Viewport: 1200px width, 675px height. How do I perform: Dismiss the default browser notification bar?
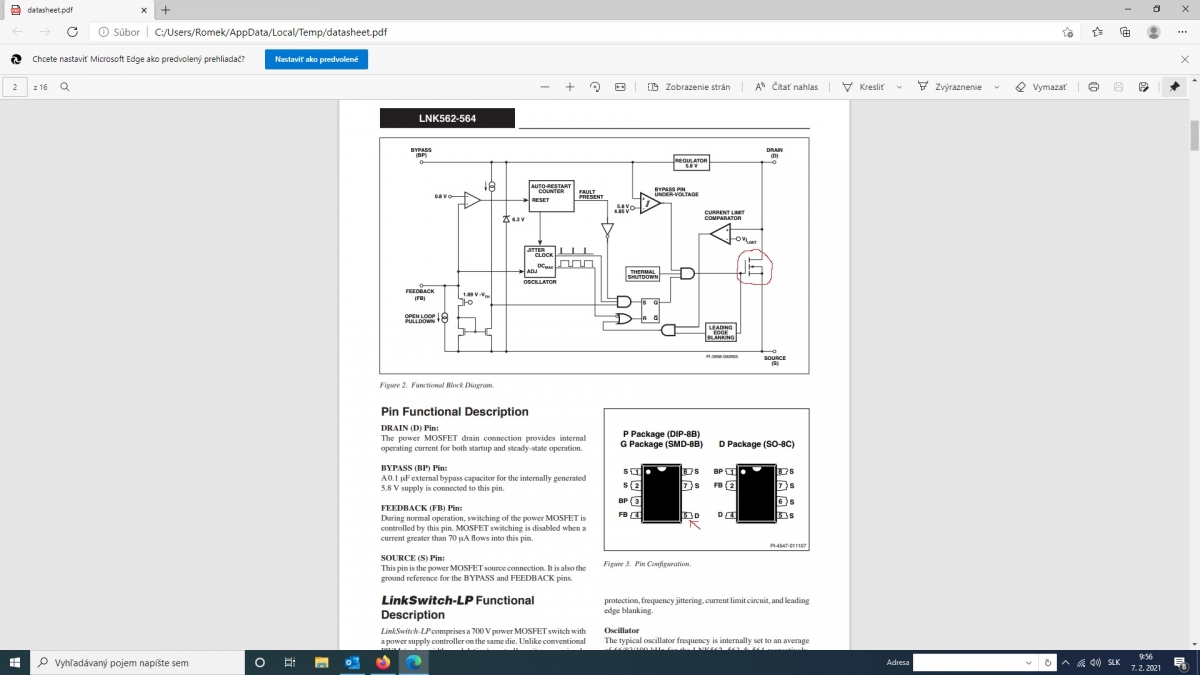coord(1185,60)
